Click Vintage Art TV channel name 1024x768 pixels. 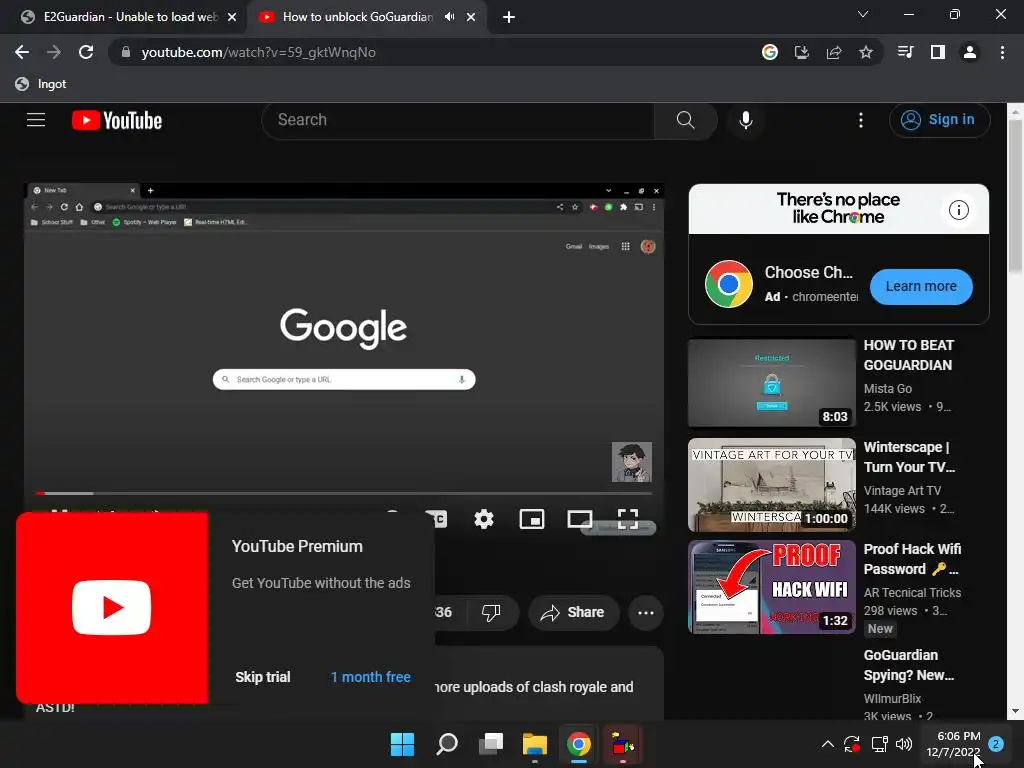pos(902,490)
